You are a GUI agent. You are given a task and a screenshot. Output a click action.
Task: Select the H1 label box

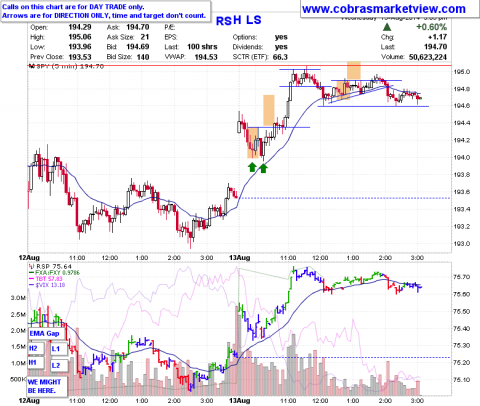tap(36, 362)
